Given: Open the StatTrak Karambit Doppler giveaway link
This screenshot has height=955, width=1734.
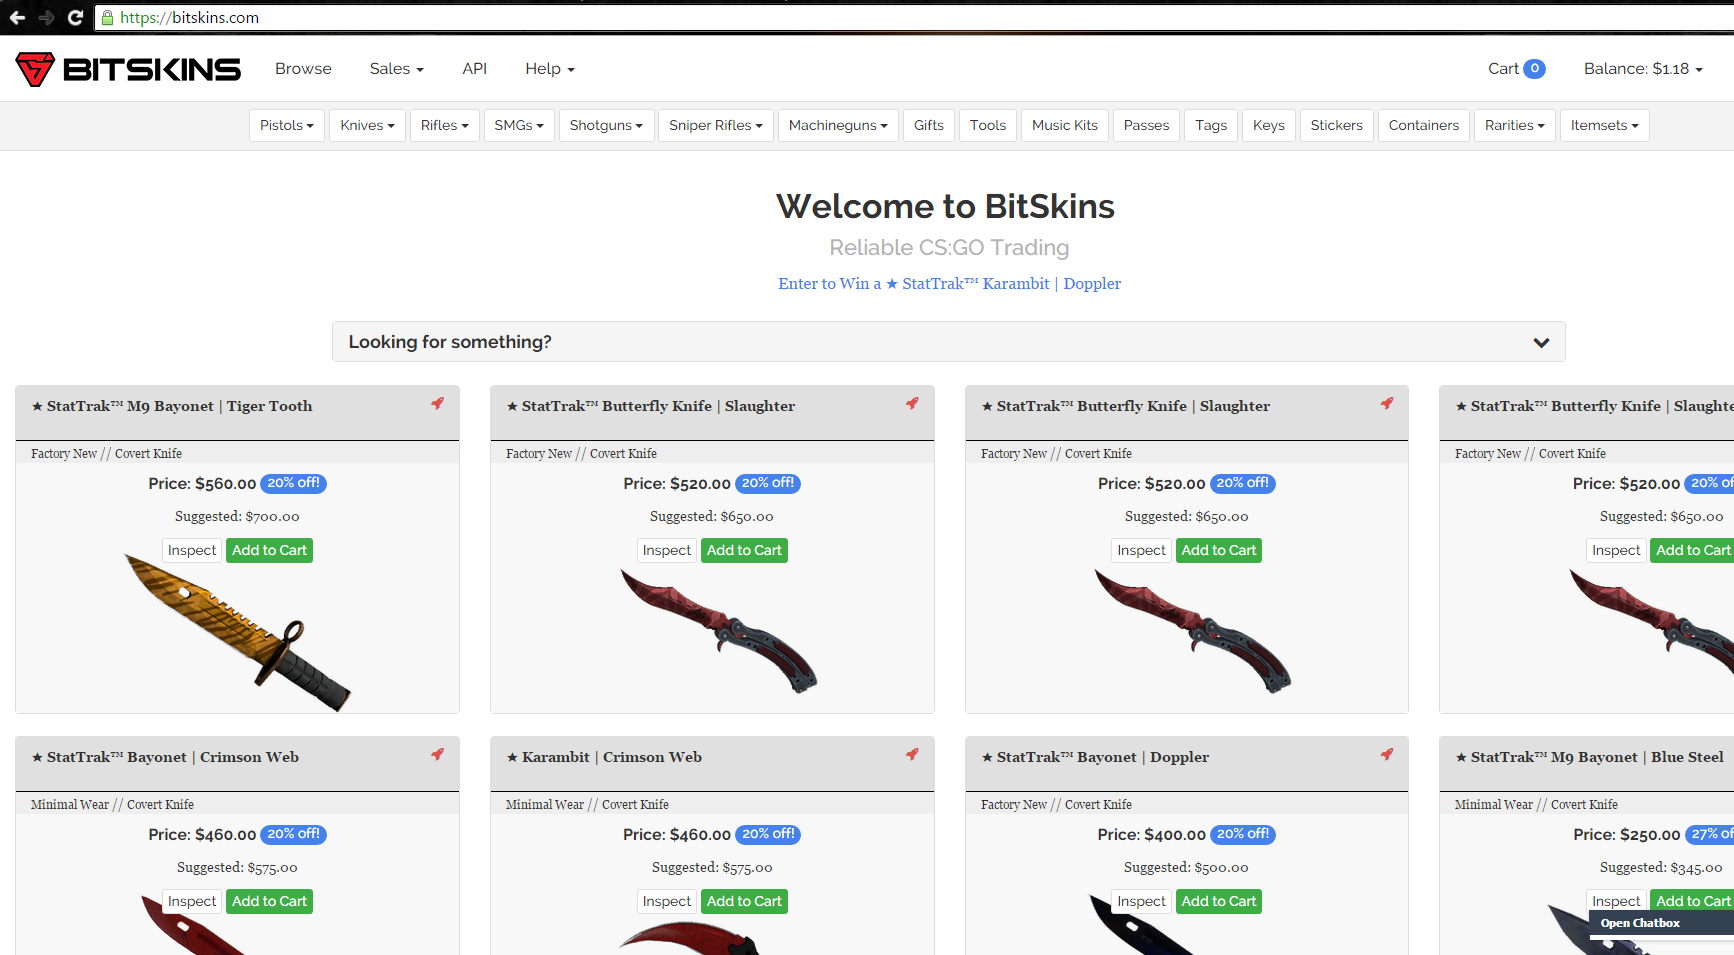Looking at the screenshot, I should click(949, 284).
